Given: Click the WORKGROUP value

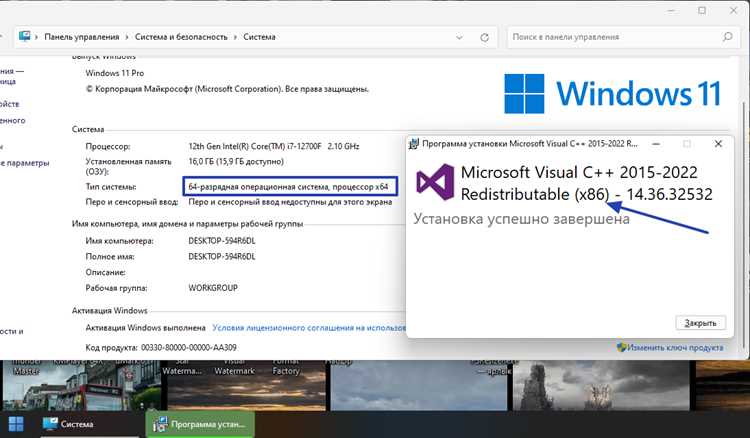Looking at the screenshot, I should [x=213, y=288].
